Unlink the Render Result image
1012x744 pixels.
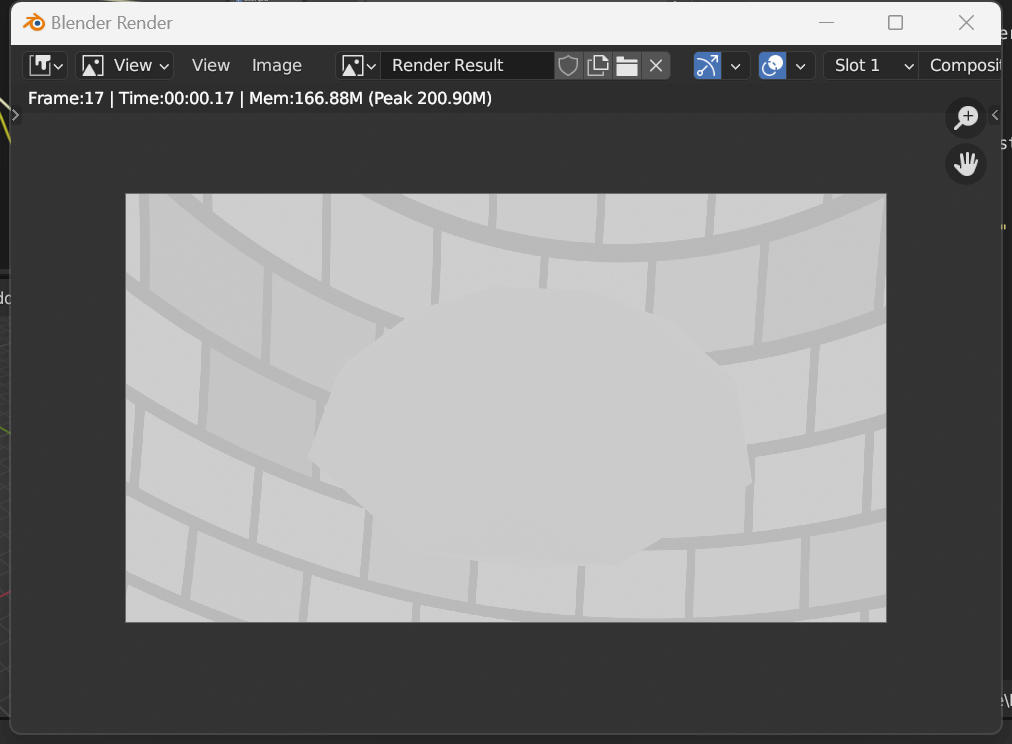pyautogui.click(x=656, y=66)
